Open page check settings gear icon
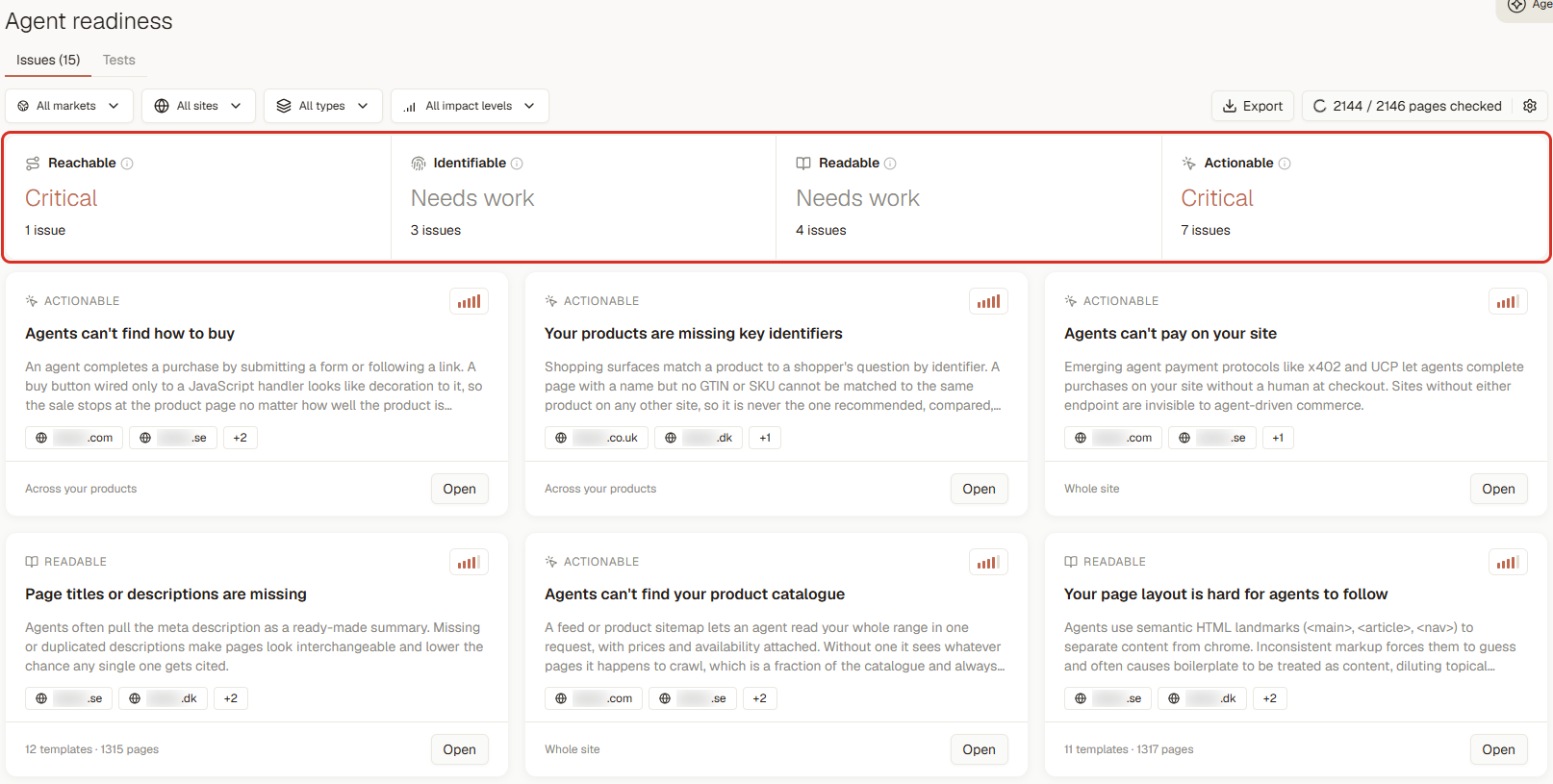Image resolution: width=1553 pixels, height=784 pixels. pyautogui.click(x=1529, y=106)
